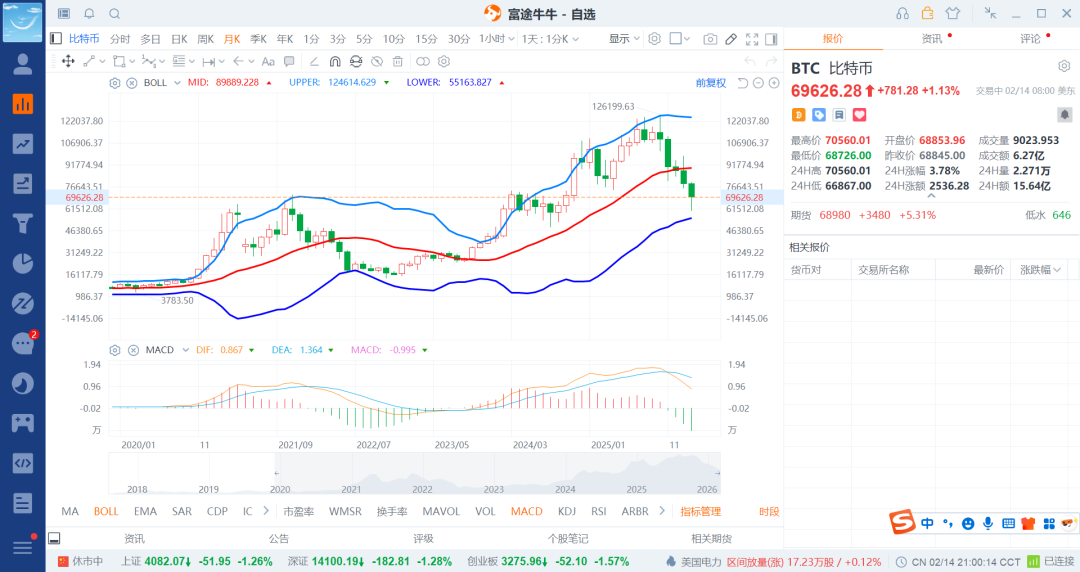Toggle the BOLL indicator at bottom

click(106, 511)
